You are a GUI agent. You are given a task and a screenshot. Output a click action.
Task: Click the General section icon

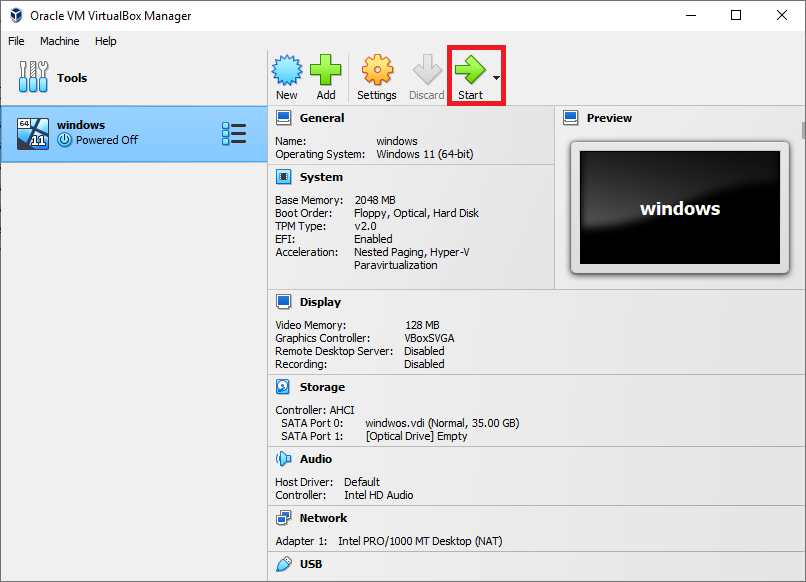coord(283,118)
